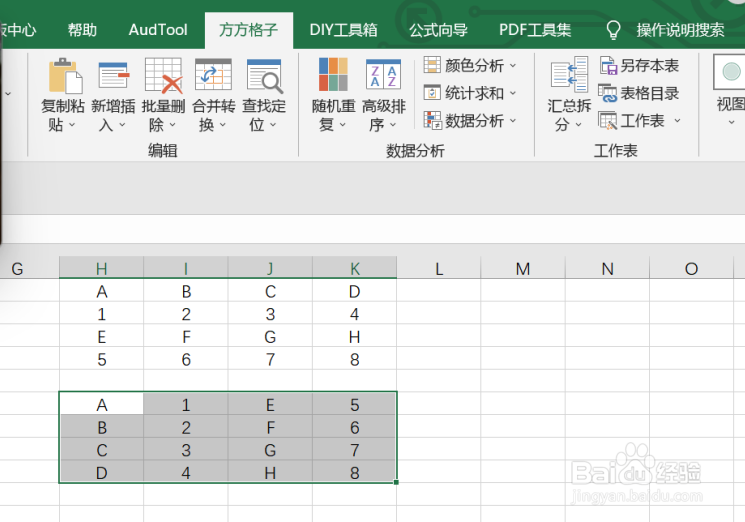The height and width of the screenshot is (522, 745).
Task: Select column G header
Action: coord(29,268)
